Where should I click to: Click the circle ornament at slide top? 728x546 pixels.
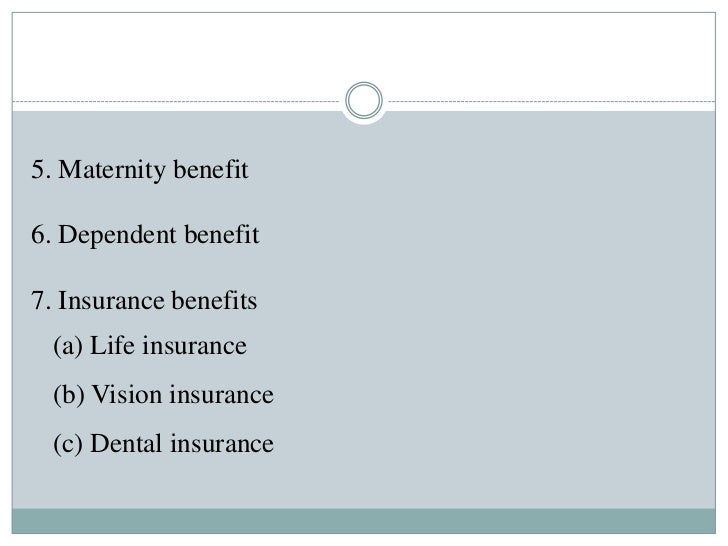click(364, 100)
